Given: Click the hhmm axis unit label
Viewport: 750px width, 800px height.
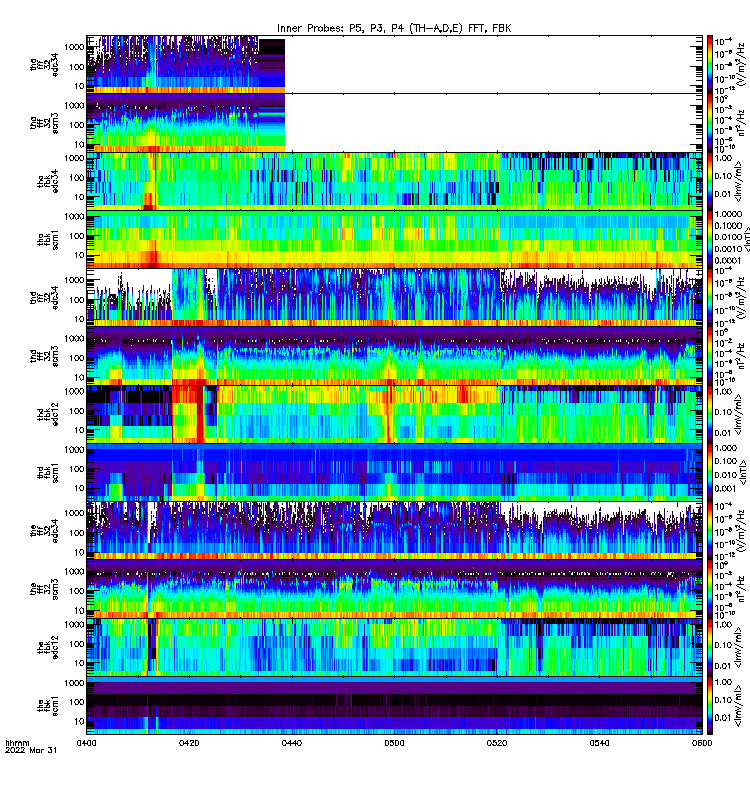Looking at the screenshot, I should pos(17,743).
